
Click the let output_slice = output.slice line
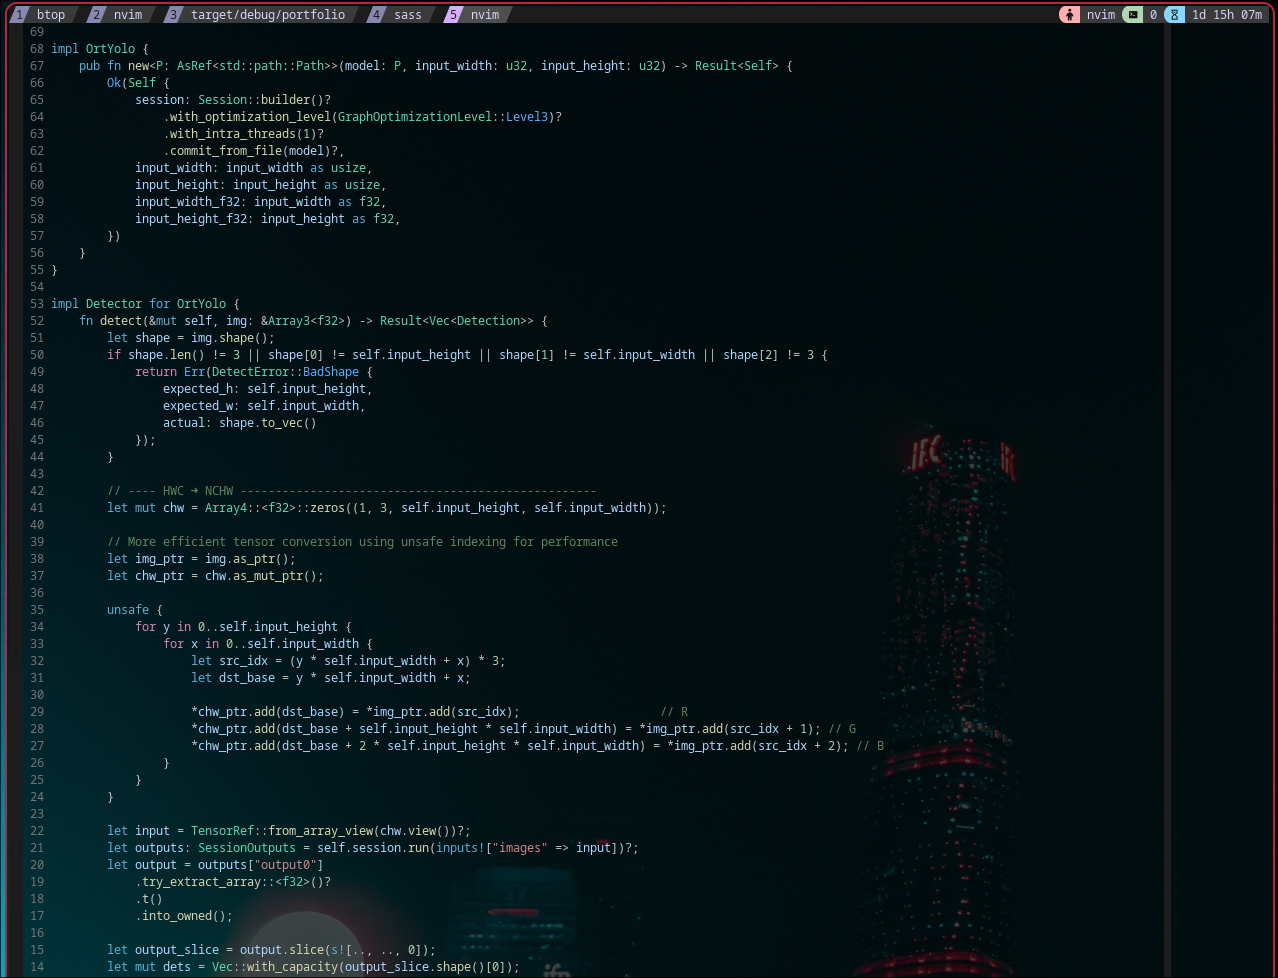[271, 950]
